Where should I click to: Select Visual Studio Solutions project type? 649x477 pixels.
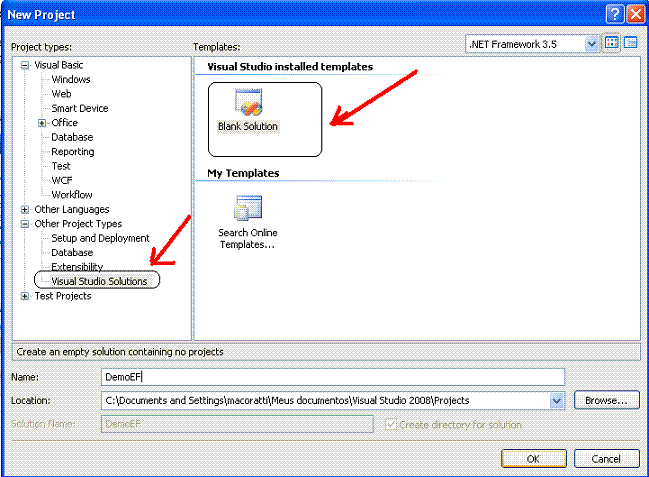click(x=99, y=281)
